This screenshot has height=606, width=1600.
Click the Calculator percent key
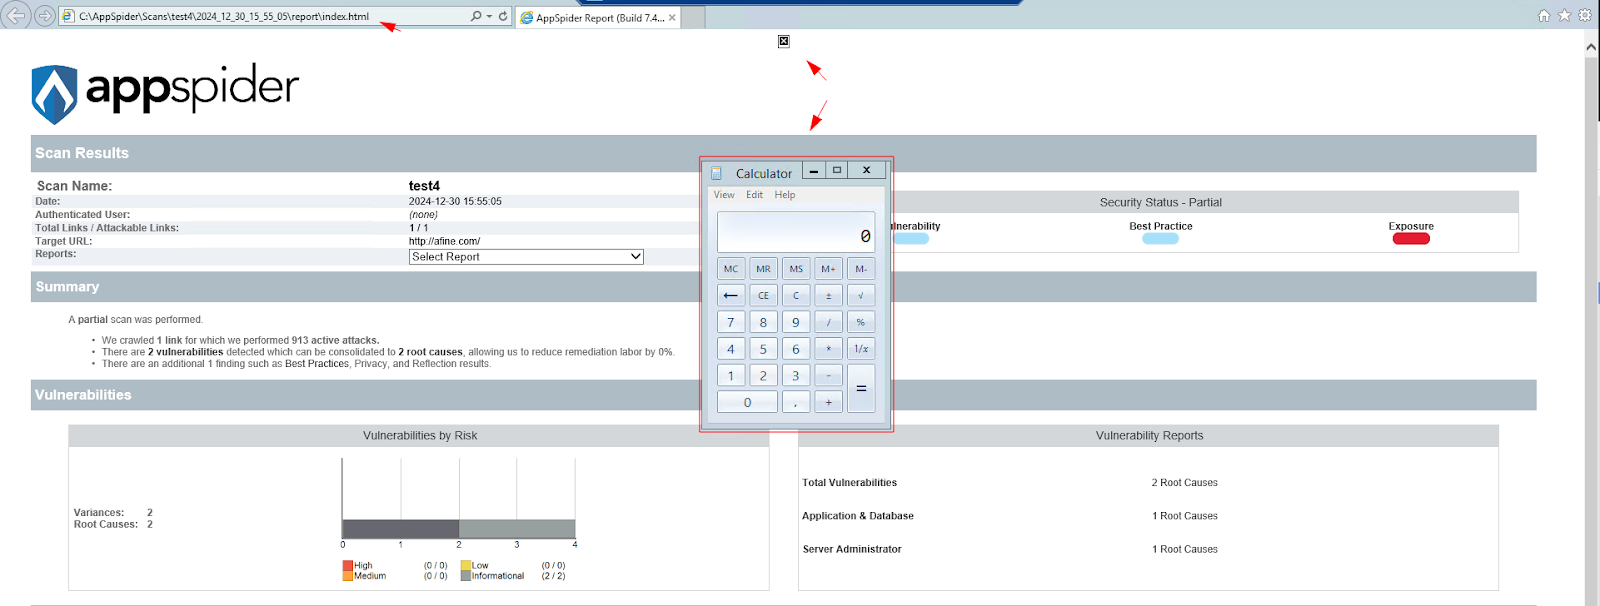861,322
